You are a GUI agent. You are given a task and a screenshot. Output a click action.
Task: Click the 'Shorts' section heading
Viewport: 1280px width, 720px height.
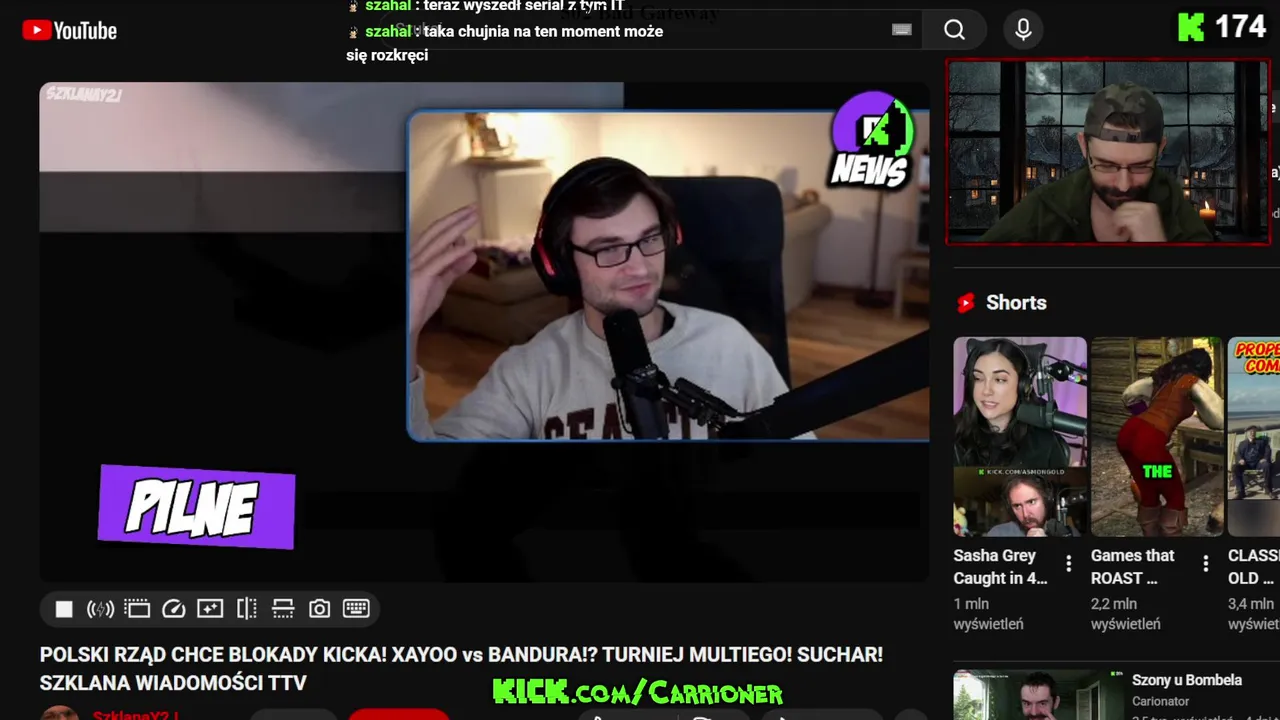[1016, 303]
